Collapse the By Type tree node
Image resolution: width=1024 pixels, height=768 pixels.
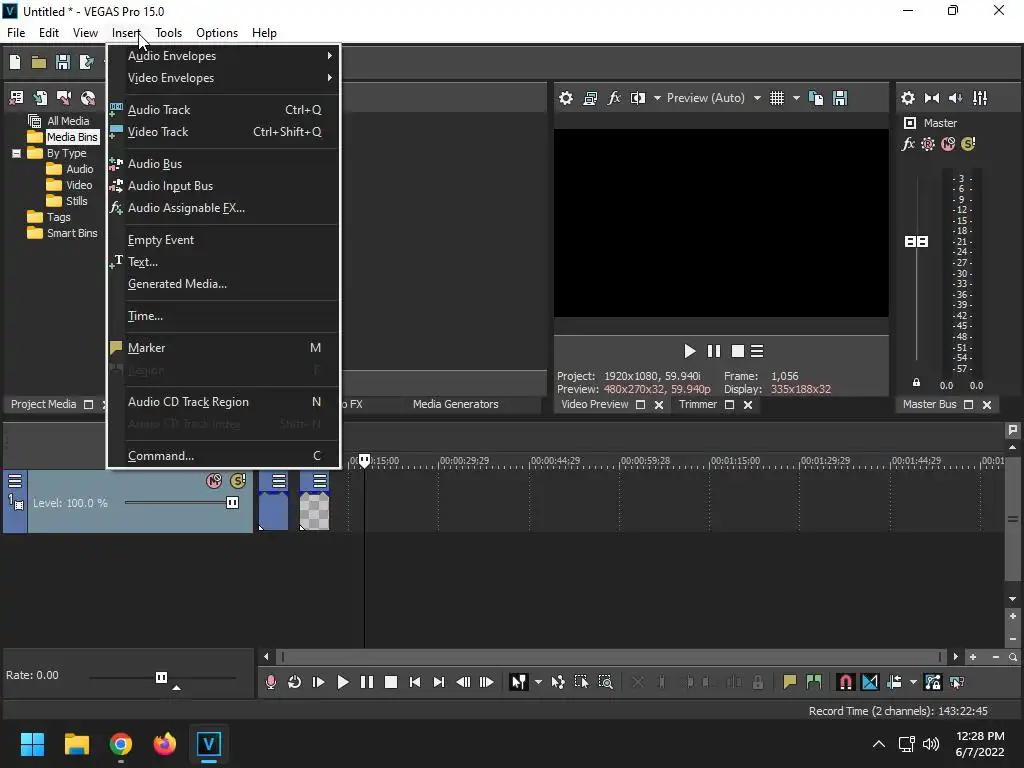16,153
